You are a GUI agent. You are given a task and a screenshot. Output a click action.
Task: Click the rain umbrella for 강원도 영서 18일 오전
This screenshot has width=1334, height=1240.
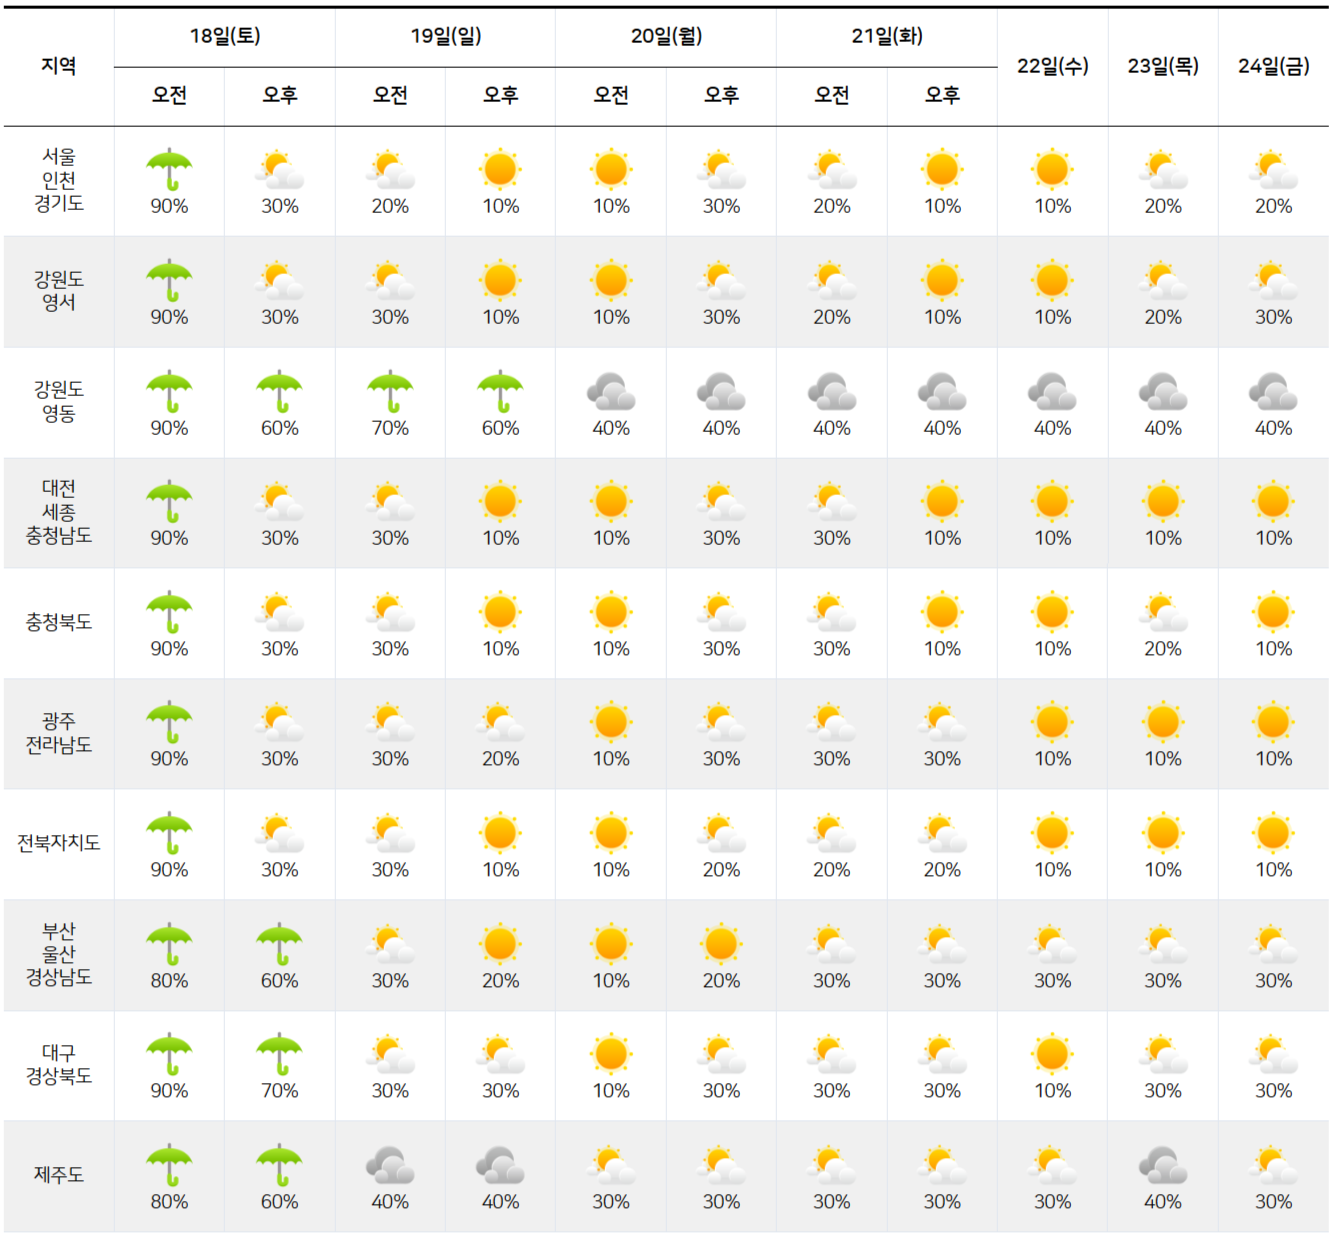click(169, 281)
